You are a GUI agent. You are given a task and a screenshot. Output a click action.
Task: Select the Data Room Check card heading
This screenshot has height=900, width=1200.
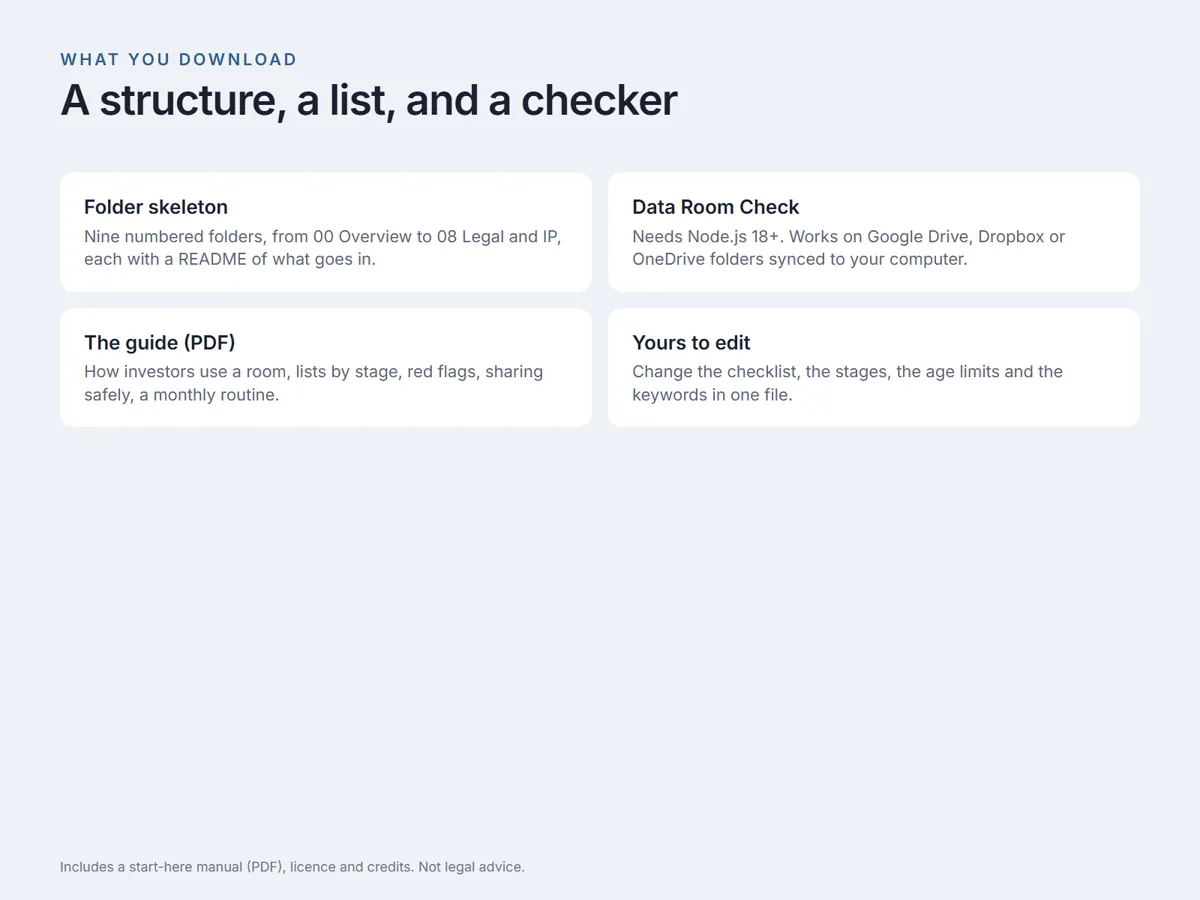715,207
